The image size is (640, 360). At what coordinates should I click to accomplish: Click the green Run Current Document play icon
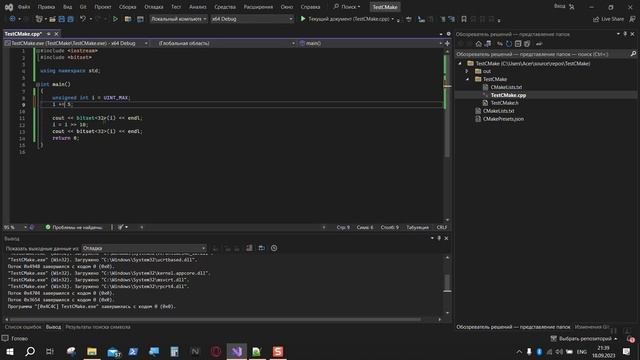303,19
